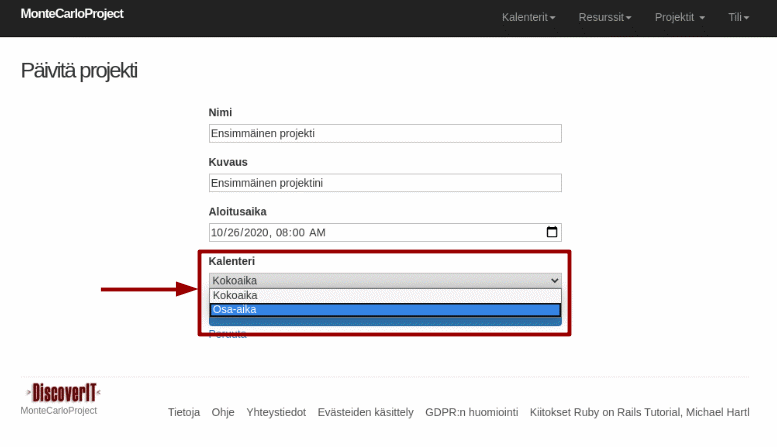
Task: Click the DiscoverIT logo in footer
Action: click(x=61, y=392)
